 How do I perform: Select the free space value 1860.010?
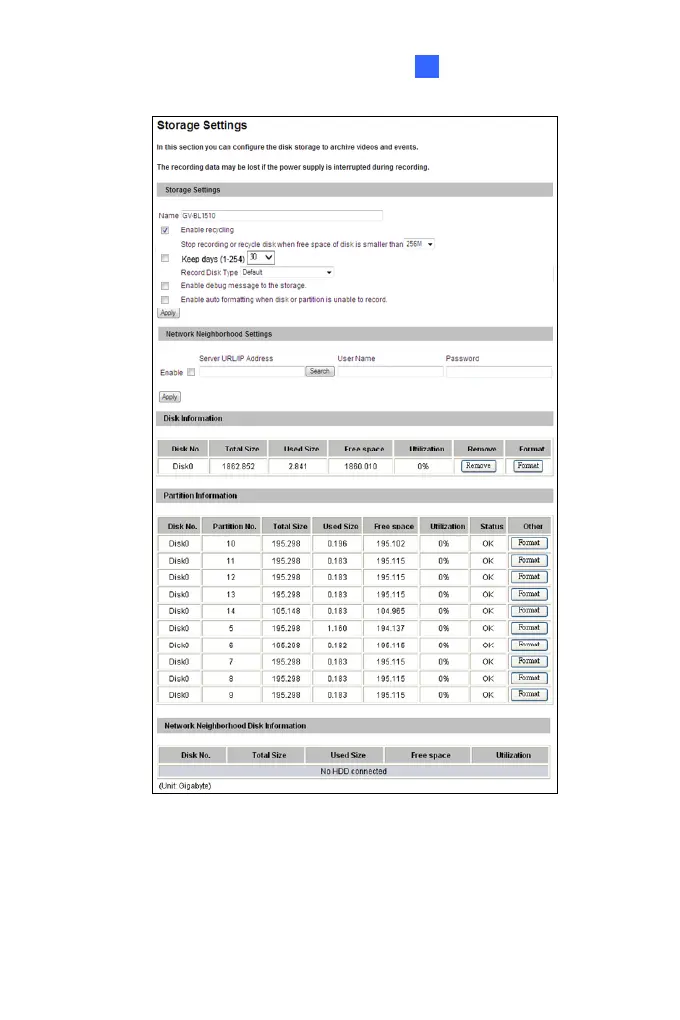pyautogui.click(x=360, y=466)
